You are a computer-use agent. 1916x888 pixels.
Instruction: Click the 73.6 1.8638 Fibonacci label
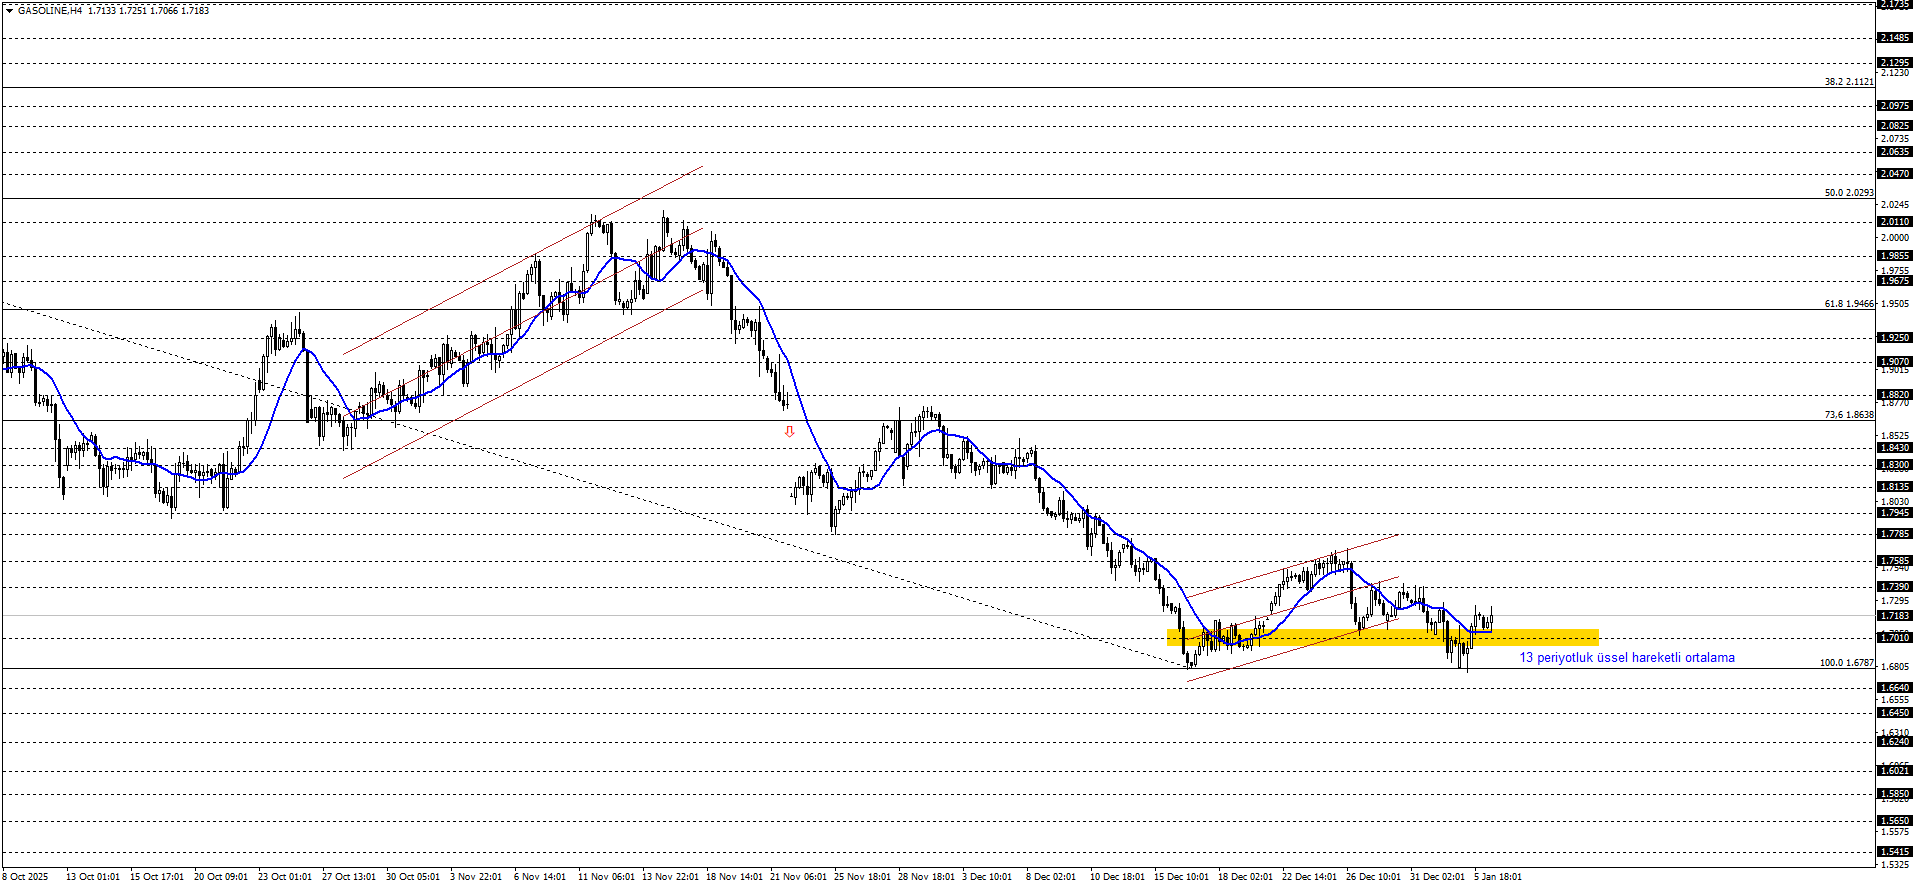pos(1848,415)
